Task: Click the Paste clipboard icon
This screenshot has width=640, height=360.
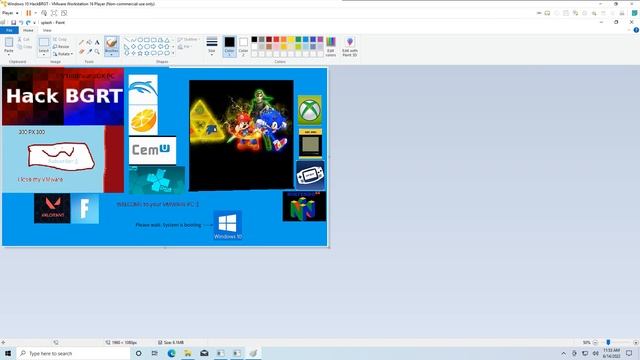Action: [9, 42]
